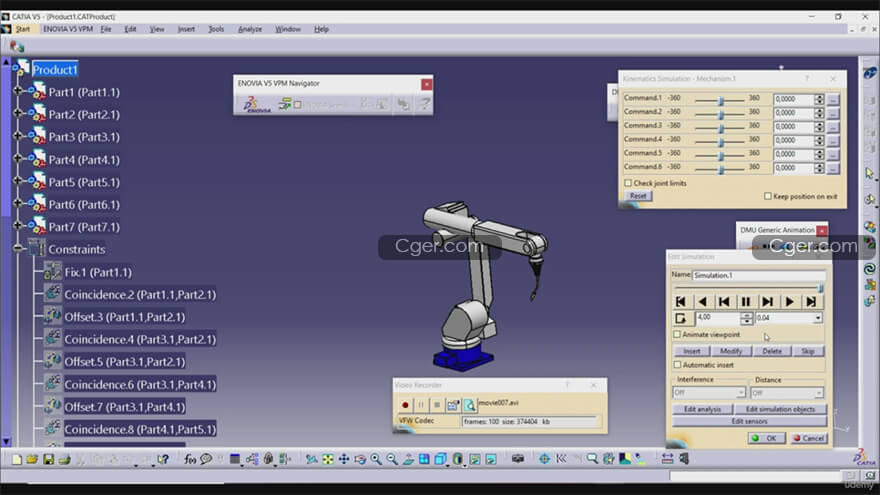Viewport: 880px width, 495px height.
Task: Click the Fly mode flying plane icon
Action: [x=311, y=459]
